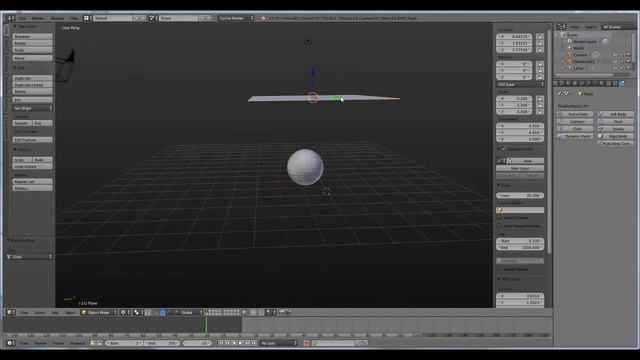The image size is (640, 360).
Task: Click the Join button
Action: tap(33, 100)
